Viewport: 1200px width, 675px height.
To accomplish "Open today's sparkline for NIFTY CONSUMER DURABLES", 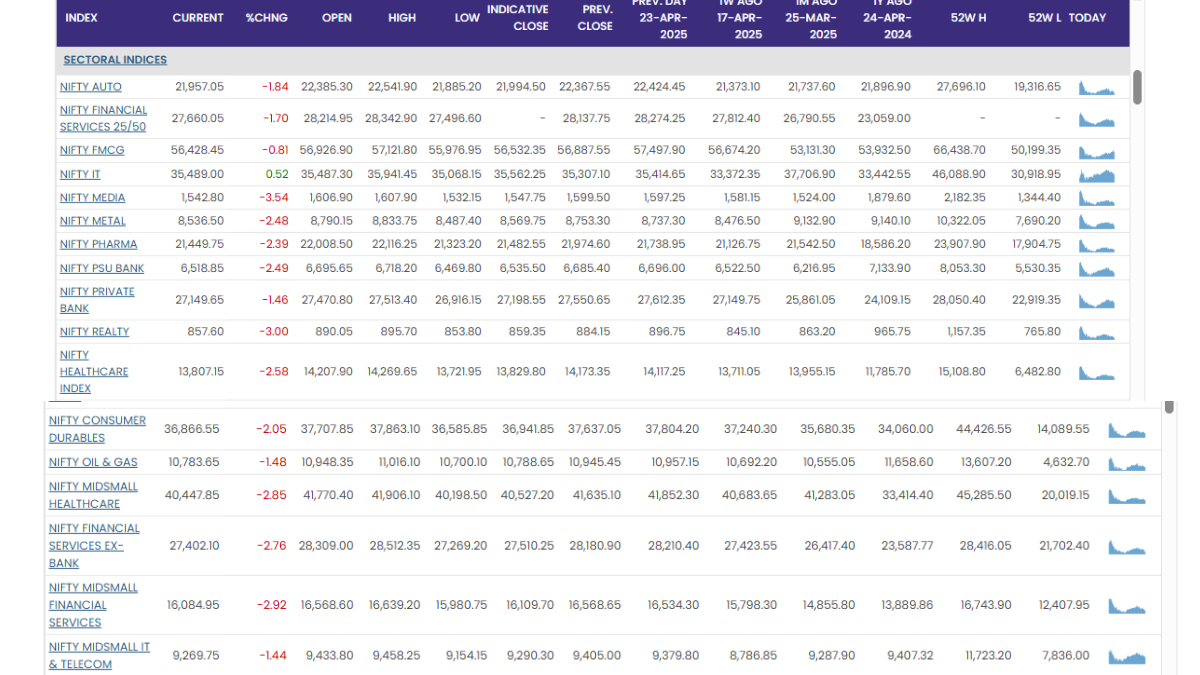I will (x=1127, y=429).
